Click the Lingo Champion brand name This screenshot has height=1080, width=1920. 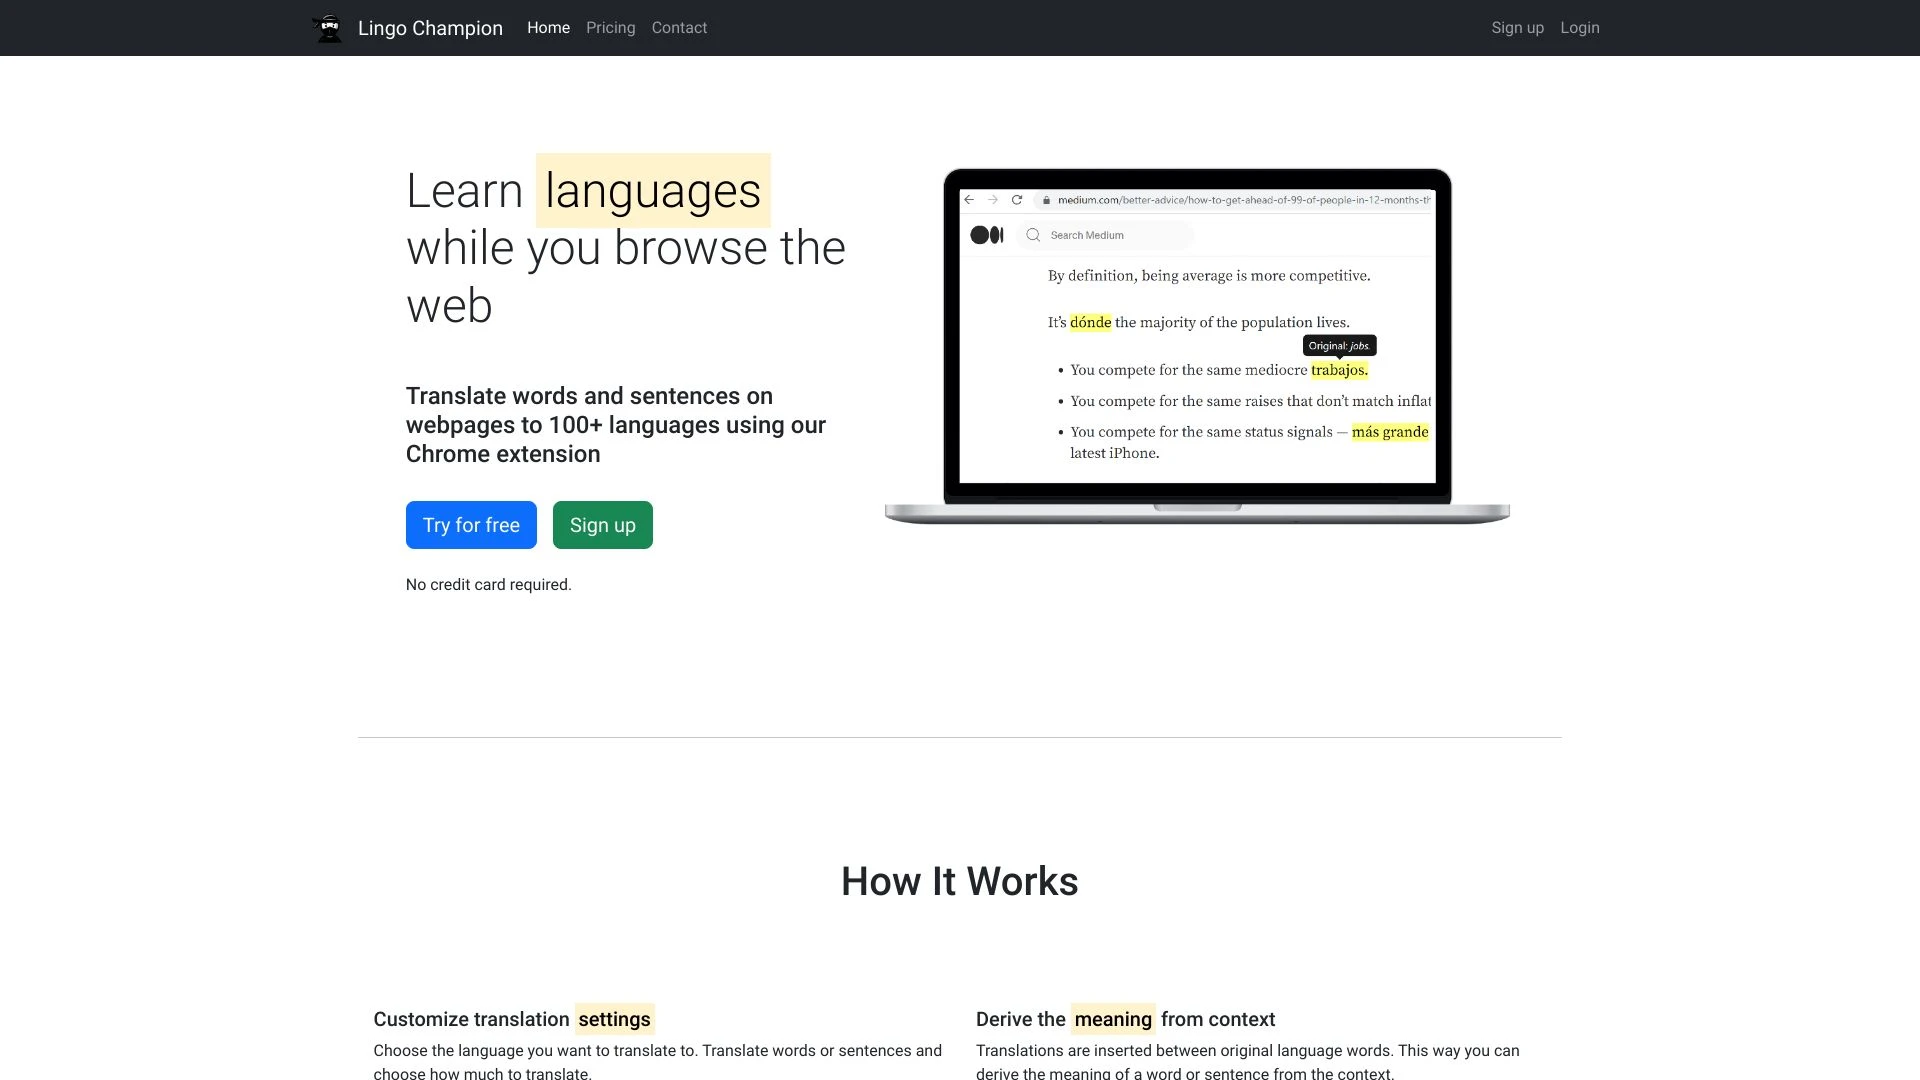coord(430,27)
